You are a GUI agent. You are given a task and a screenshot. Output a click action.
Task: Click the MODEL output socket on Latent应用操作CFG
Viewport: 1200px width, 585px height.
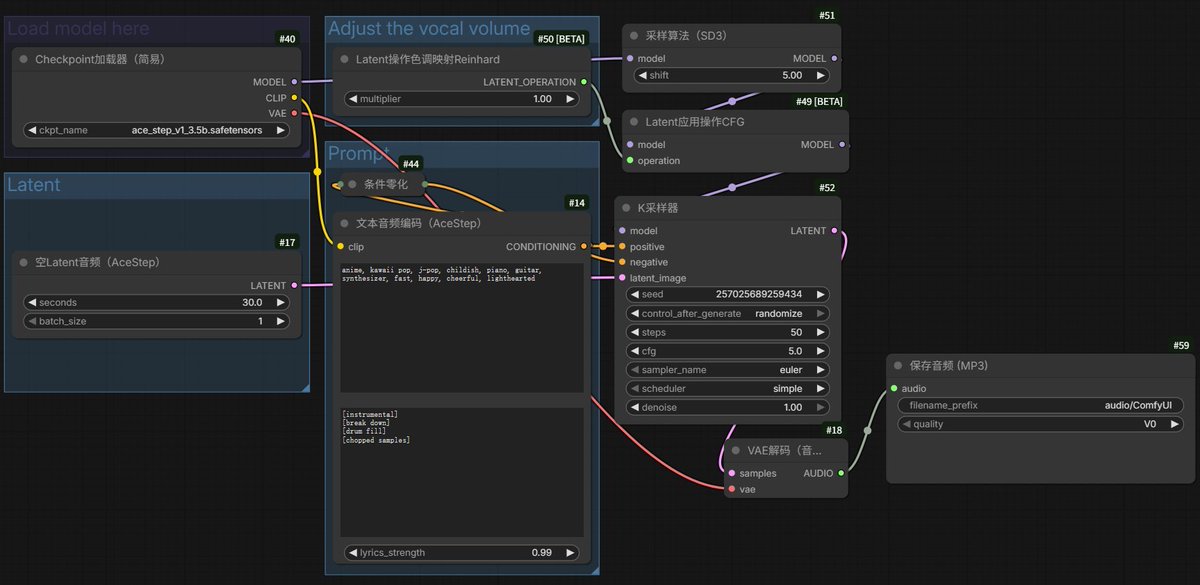842,144
